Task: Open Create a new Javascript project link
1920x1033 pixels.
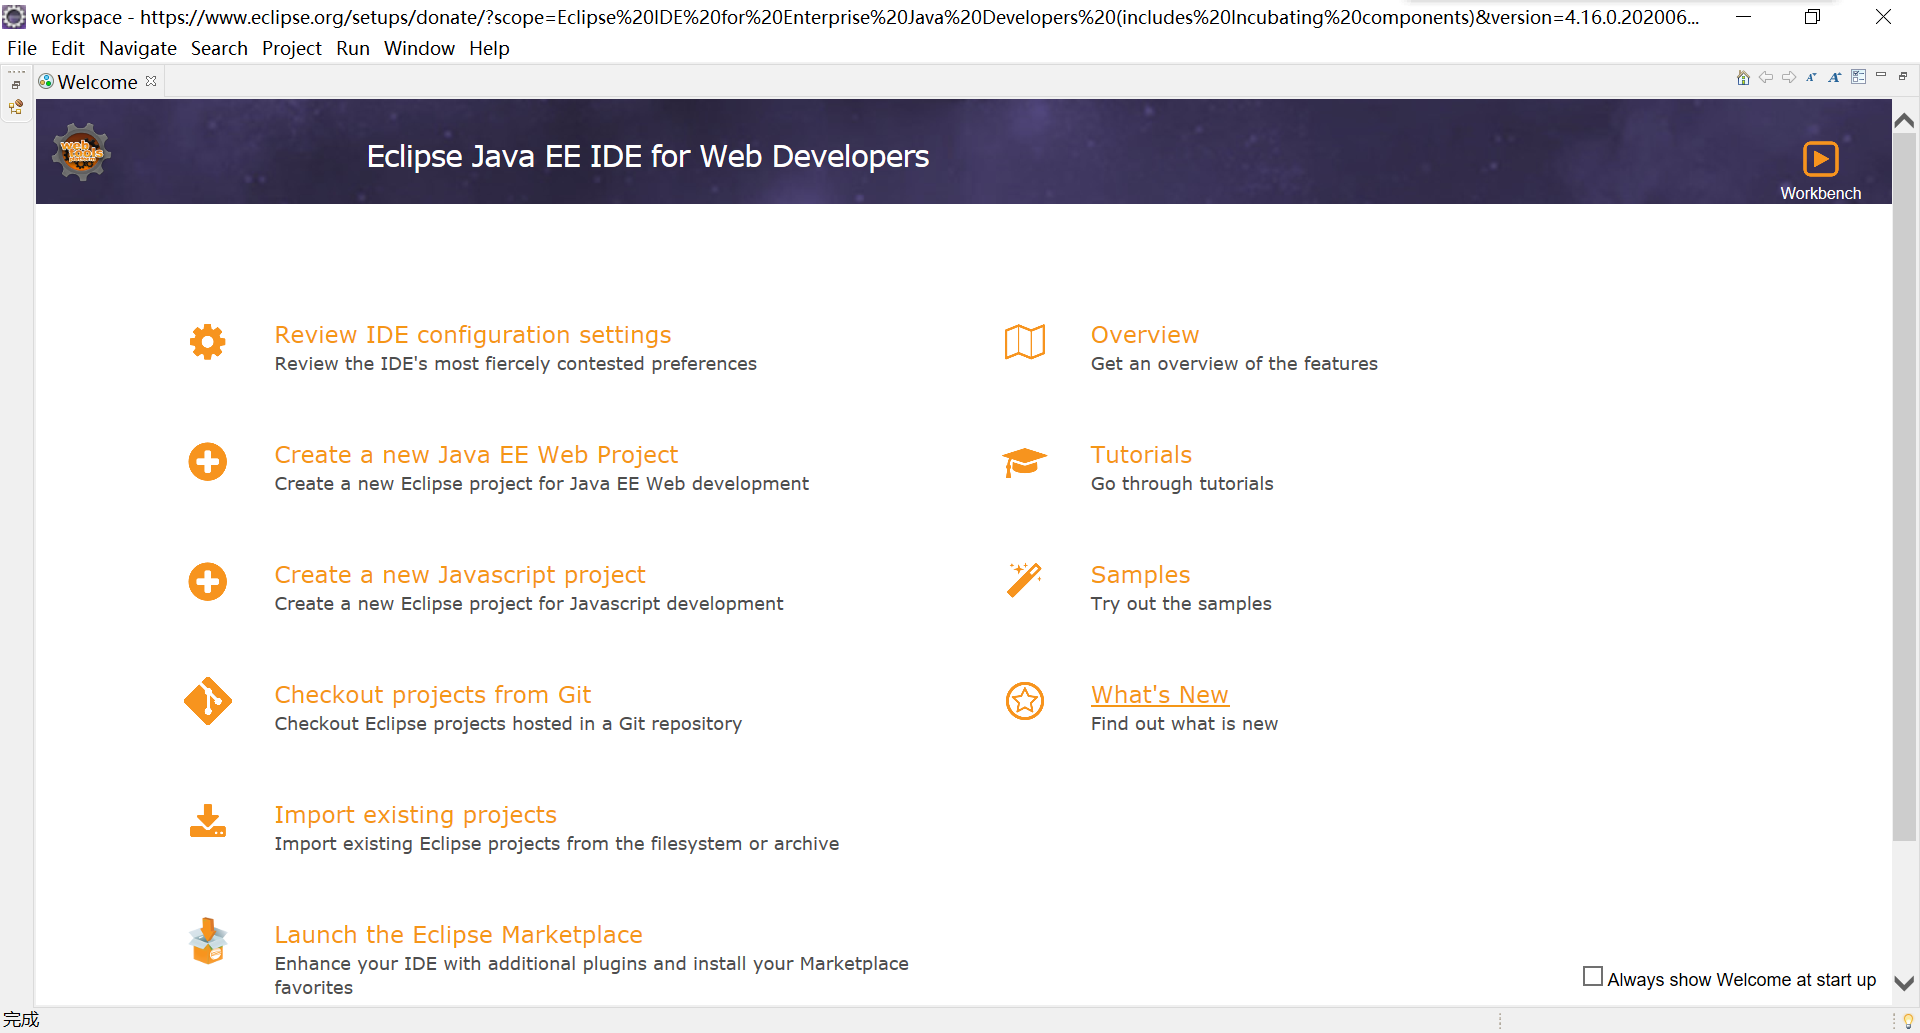Action: 460,575
